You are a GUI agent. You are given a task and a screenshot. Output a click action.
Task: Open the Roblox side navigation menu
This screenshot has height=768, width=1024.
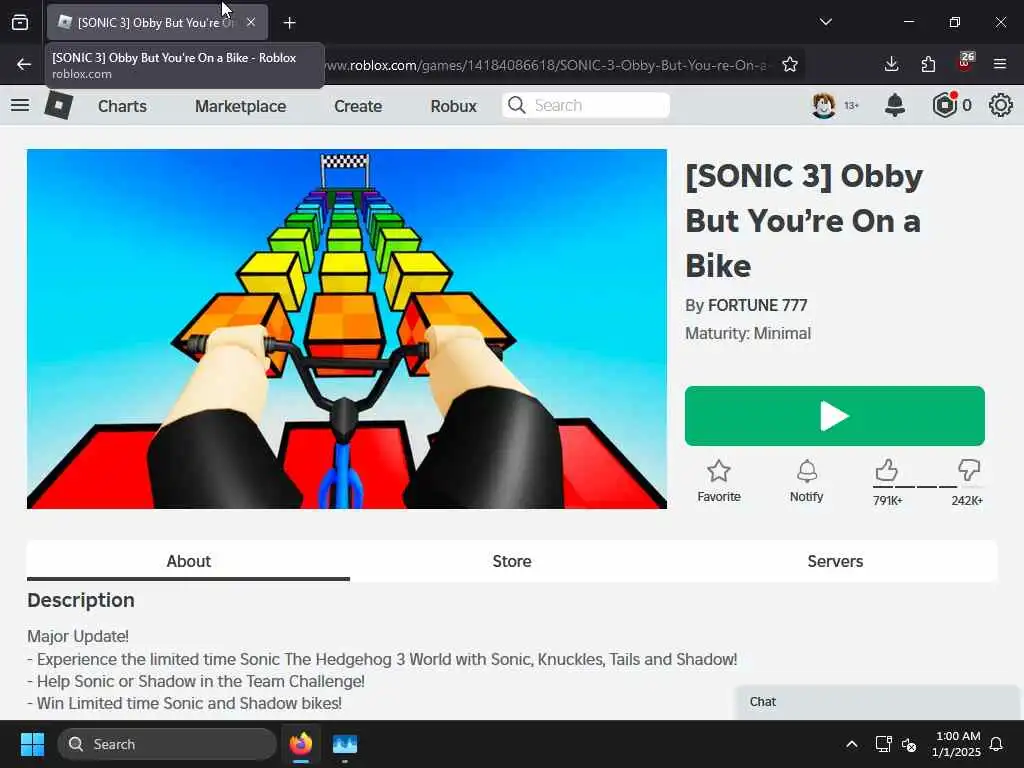20,104
